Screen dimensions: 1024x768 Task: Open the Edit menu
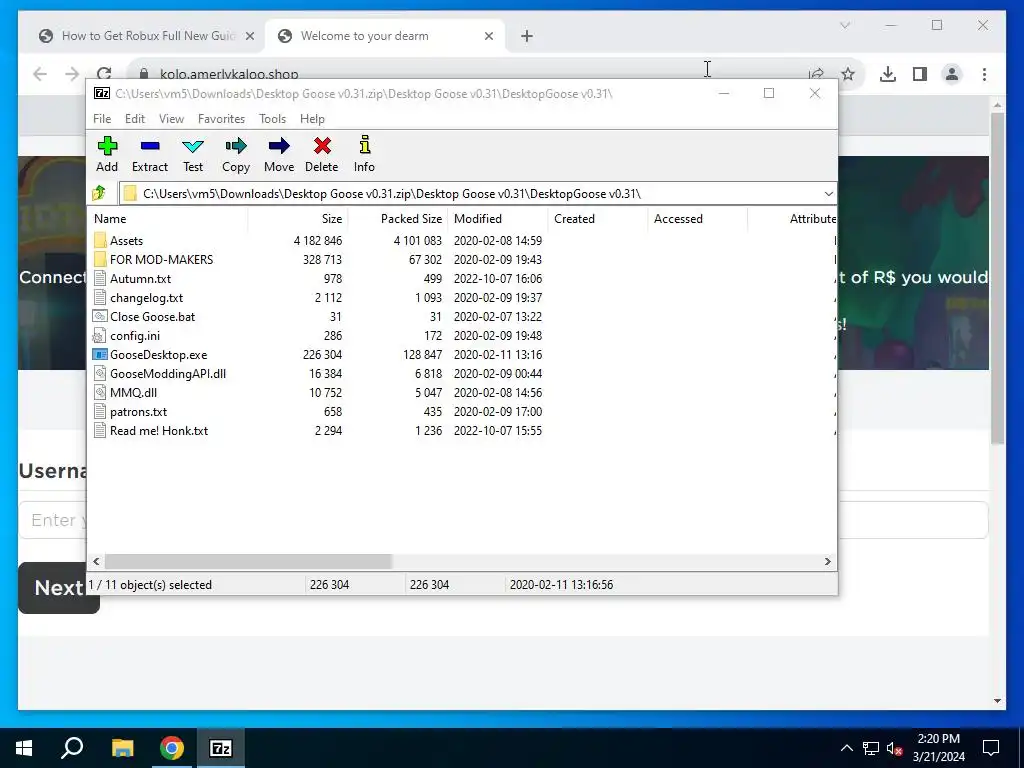(x=135, y=119)
